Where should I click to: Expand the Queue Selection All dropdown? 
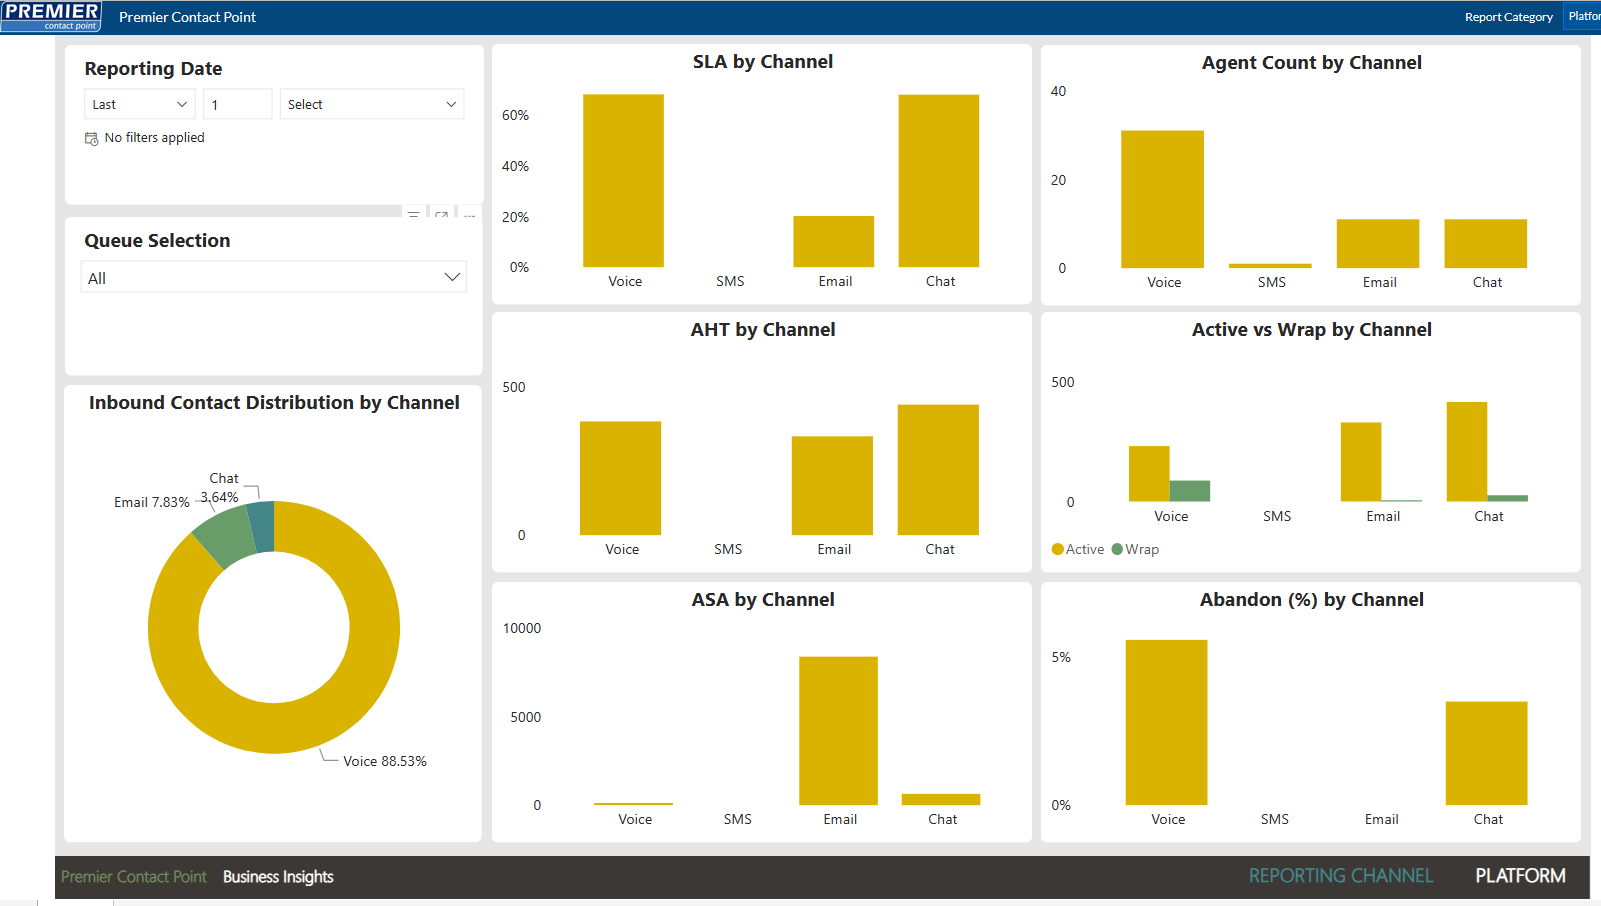click(x=273, y=277)
